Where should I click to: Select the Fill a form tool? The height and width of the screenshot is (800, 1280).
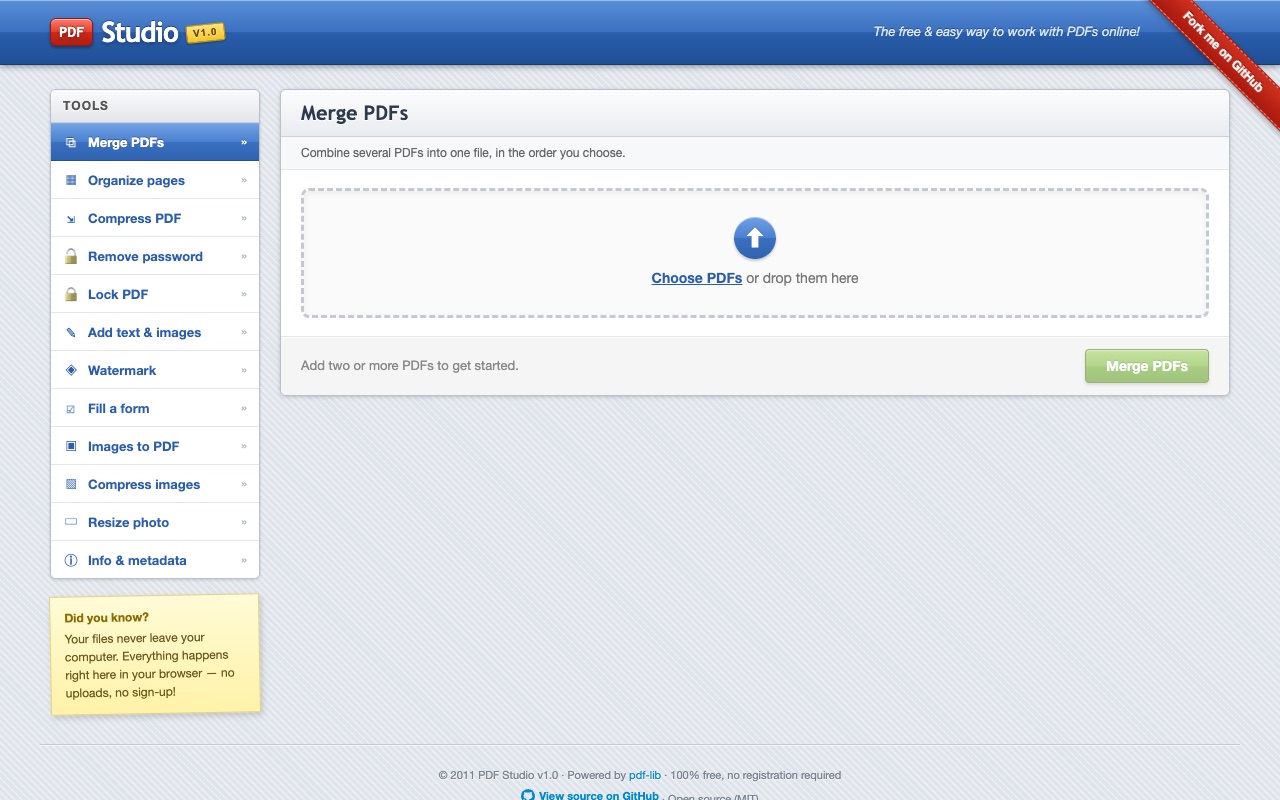tap(155, 408)
